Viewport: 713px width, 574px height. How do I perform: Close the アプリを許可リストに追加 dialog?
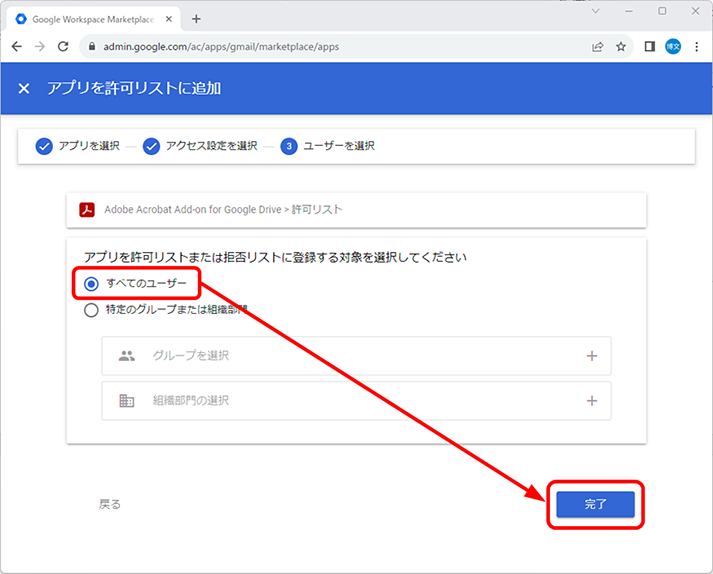pyautogui.click(x=24, y=88)
